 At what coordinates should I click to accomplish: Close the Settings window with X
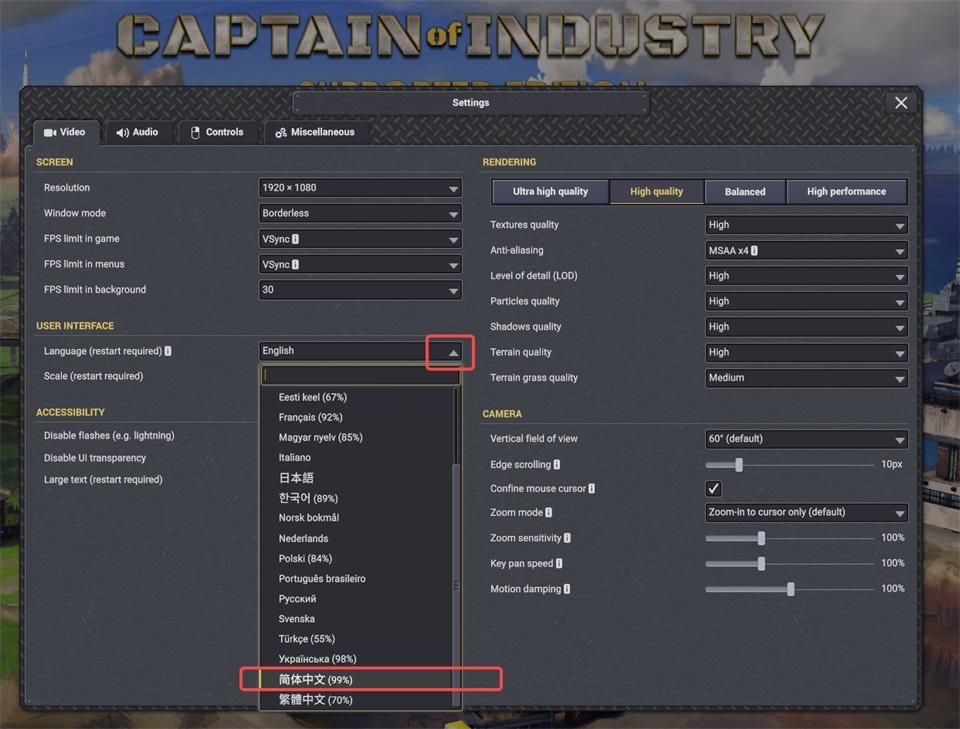[x=901, y=103]
